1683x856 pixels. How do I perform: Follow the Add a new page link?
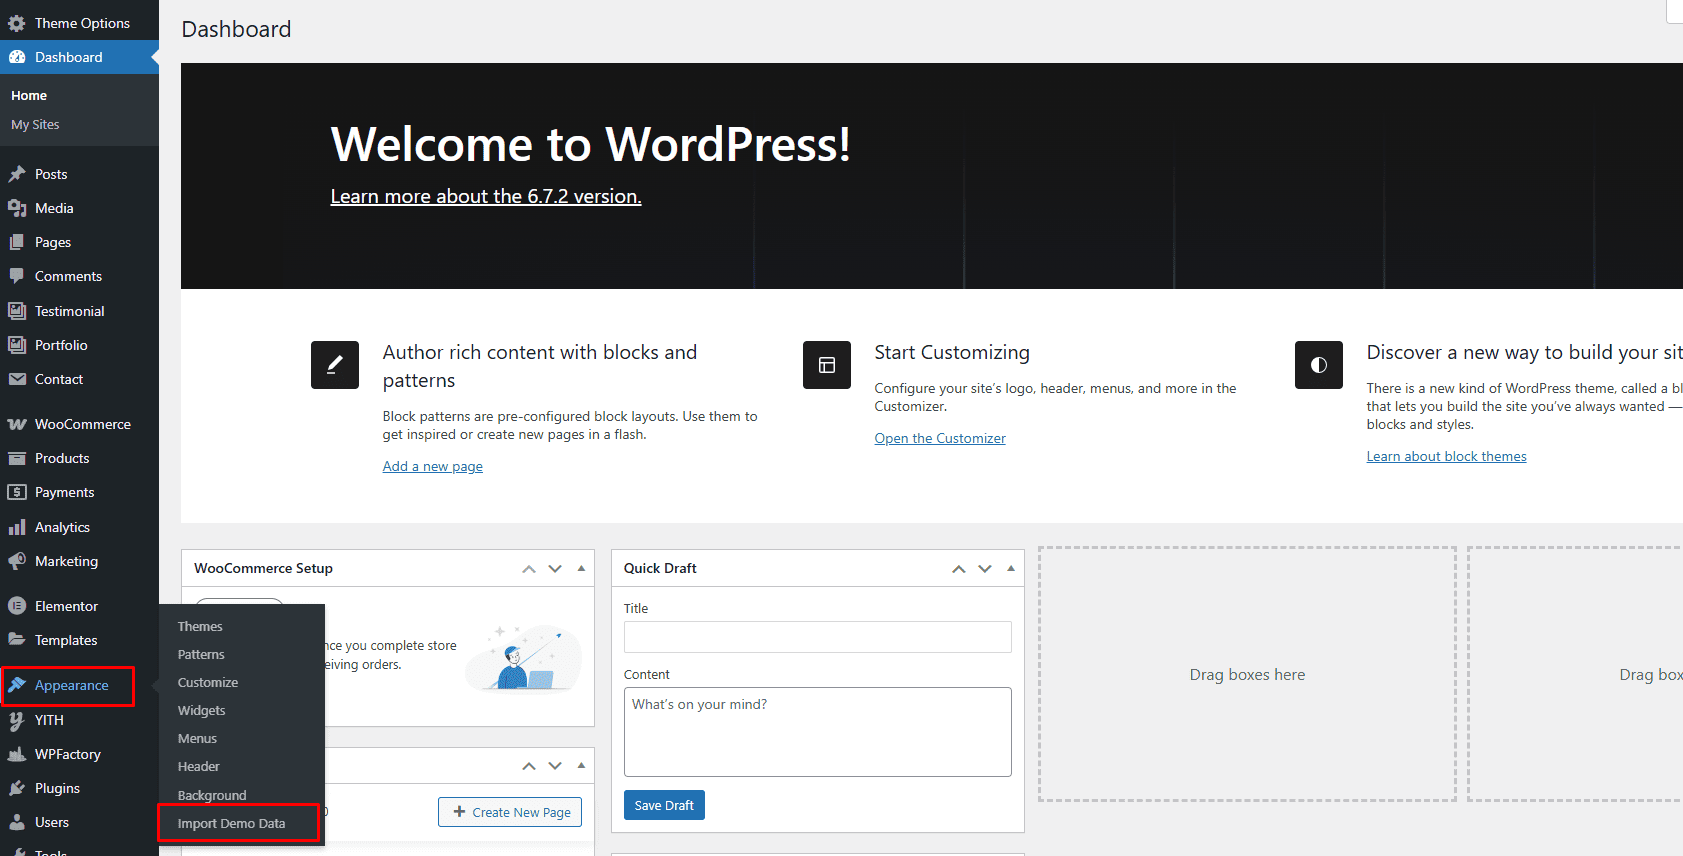(x=433, y=466)
